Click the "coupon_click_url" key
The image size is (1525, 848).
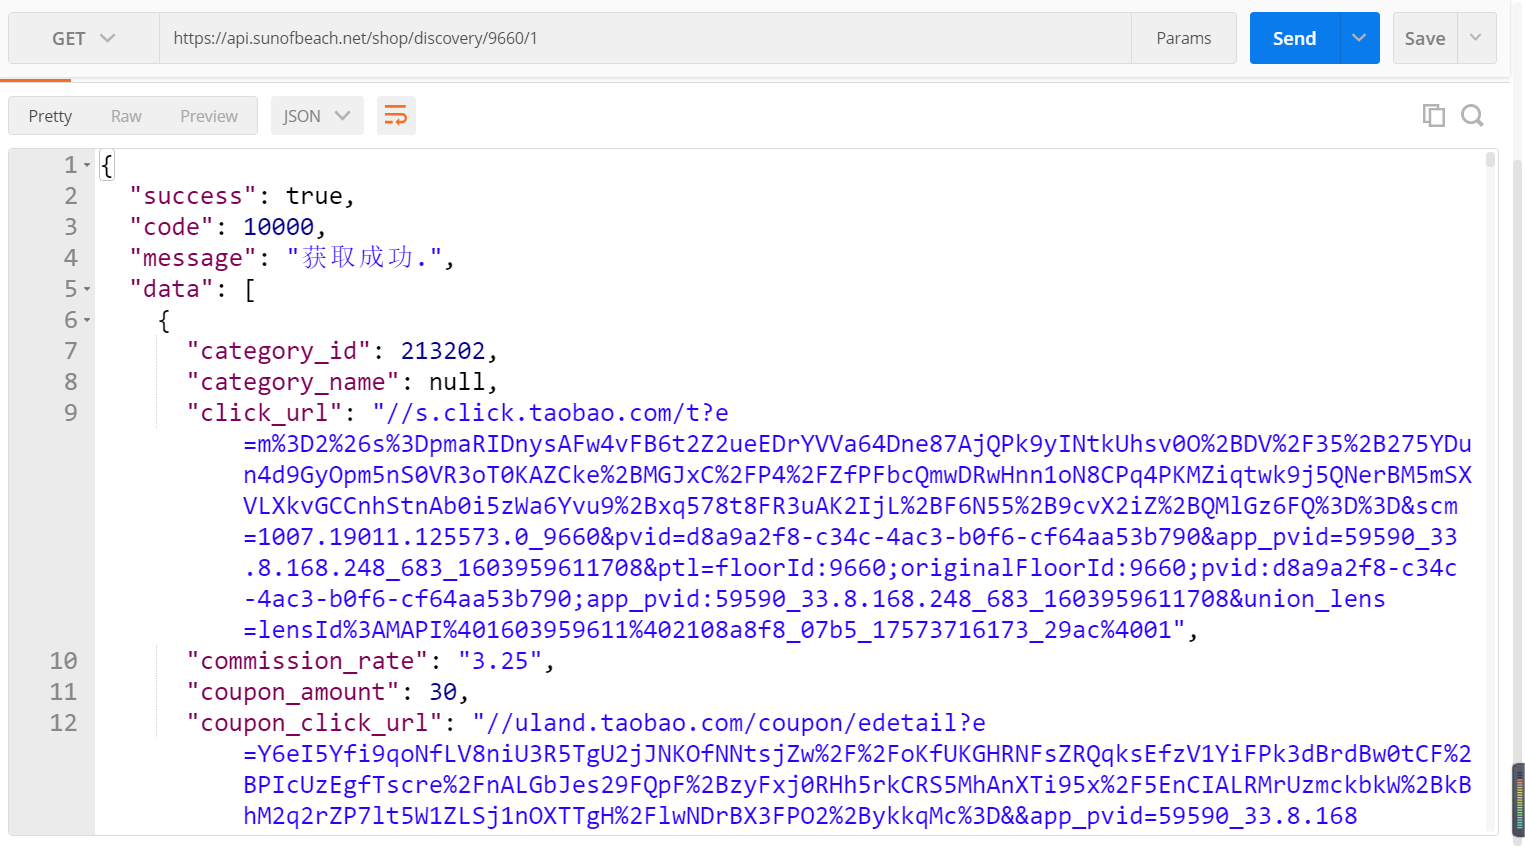point(315,723)
